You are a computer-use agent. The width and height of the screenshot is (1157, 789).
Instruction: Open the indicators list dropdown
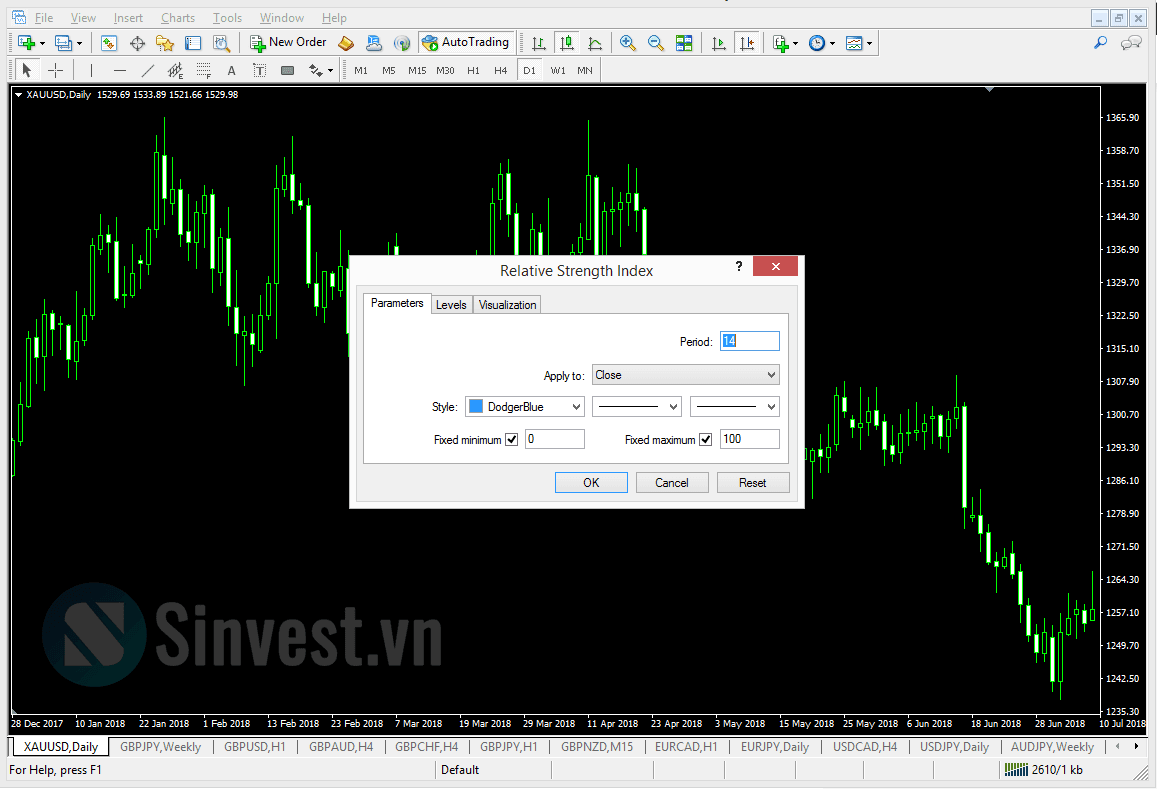pos(785,44)
